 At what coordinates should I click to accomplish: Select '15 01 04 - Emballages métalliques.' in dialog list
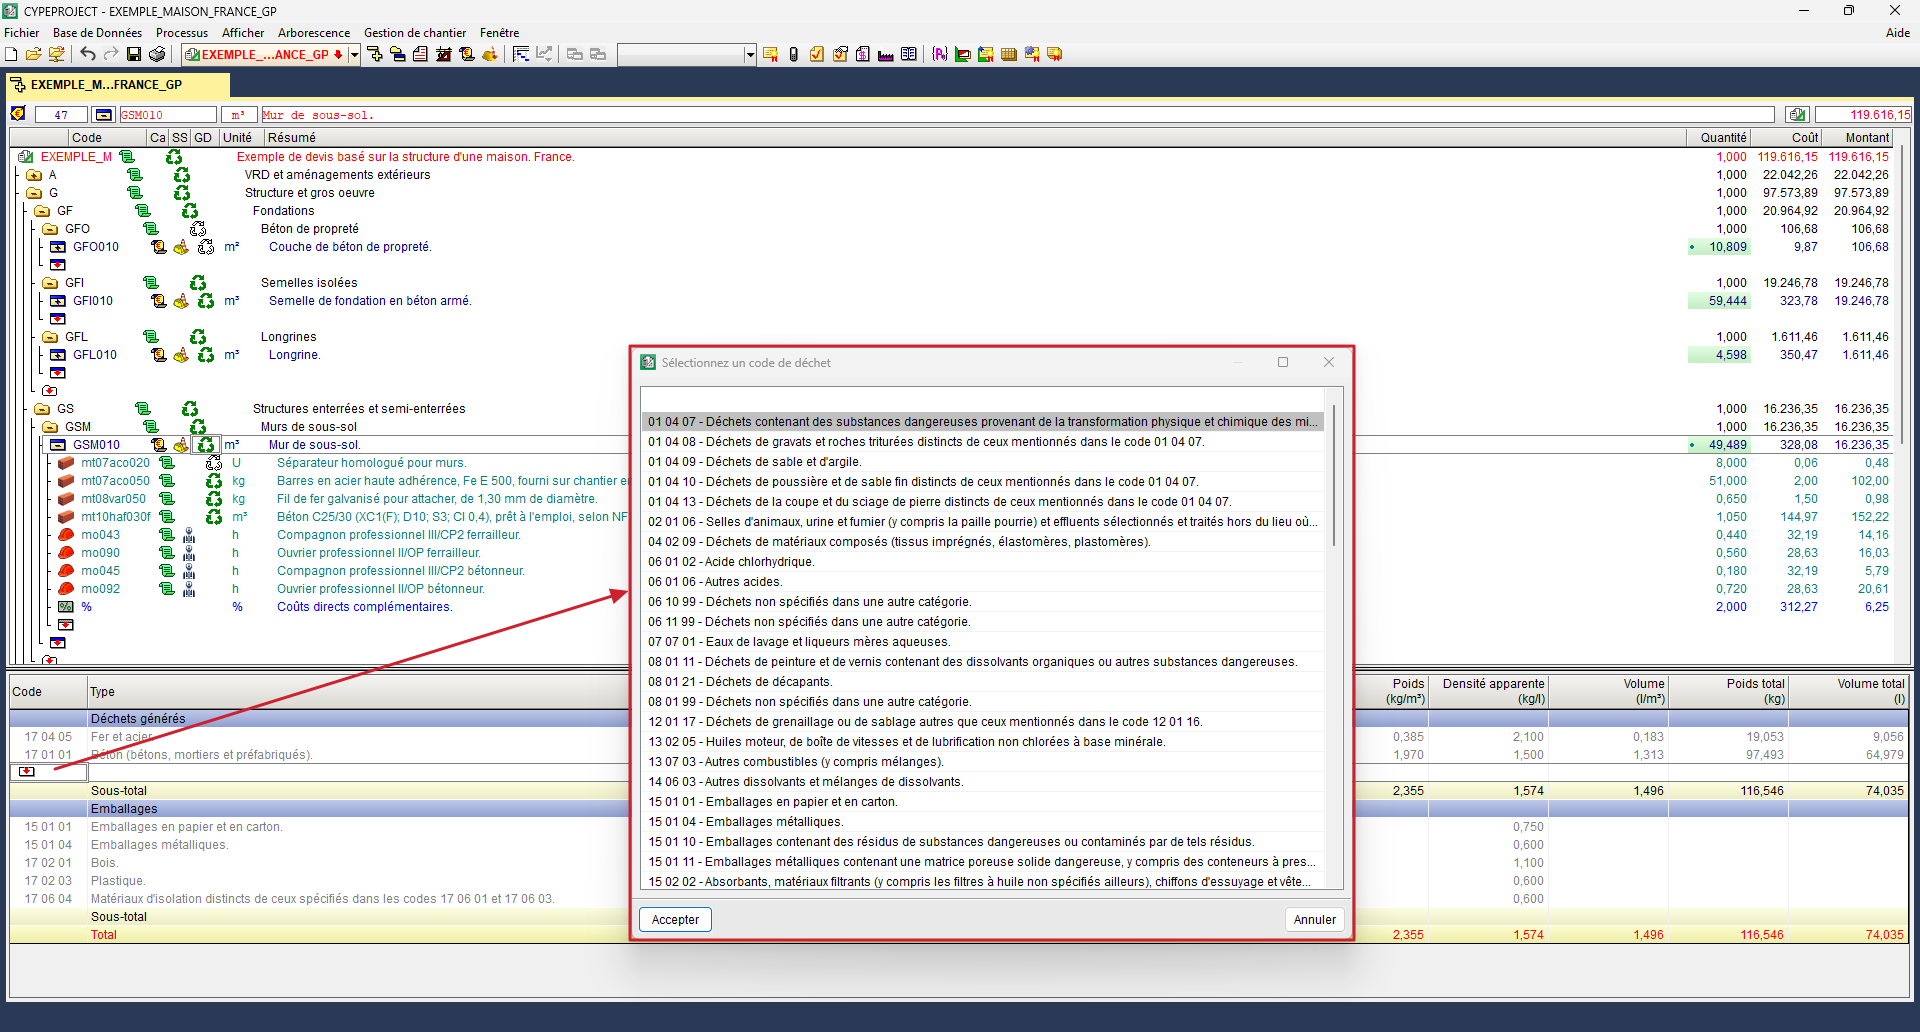983,822
